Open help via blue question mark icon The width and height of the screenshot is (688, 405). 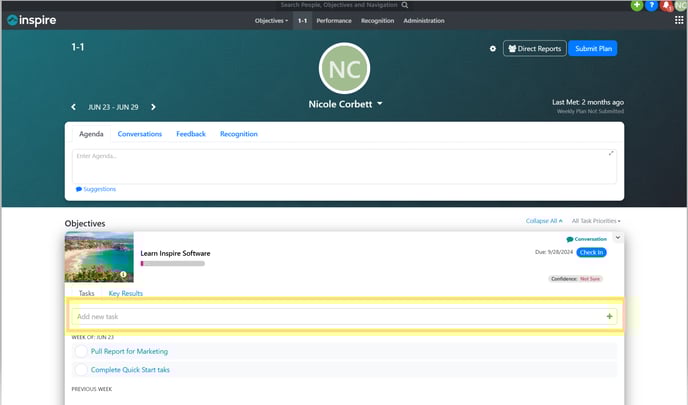pyautogui.click(x=651, y=6)
